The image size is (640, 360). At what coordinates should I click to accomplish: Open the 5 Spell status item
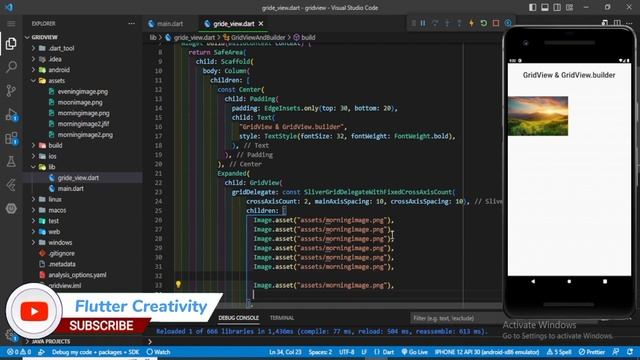pos(559,352)
